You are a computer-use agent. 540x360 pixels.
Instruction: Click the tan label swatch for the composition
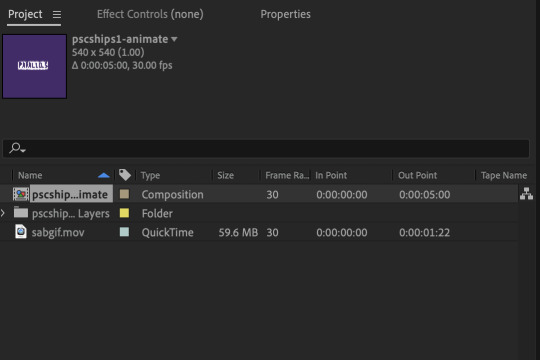pyautogui.click(x=124, y=194)
